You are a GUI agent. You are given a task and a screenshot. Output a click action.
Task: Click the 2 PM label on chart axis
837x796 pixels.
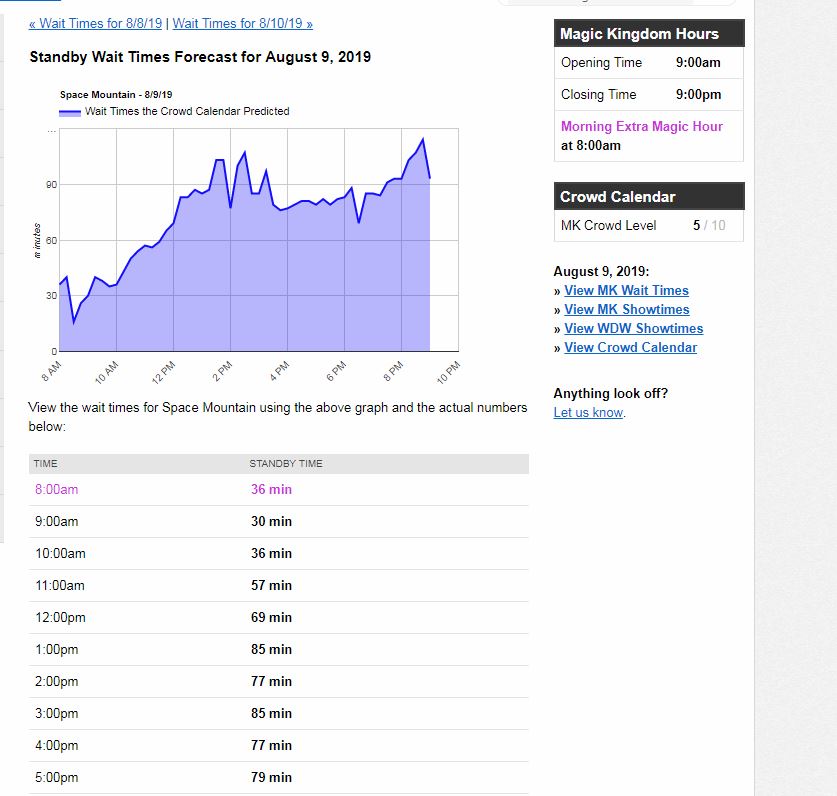click(x=223, y=368)
